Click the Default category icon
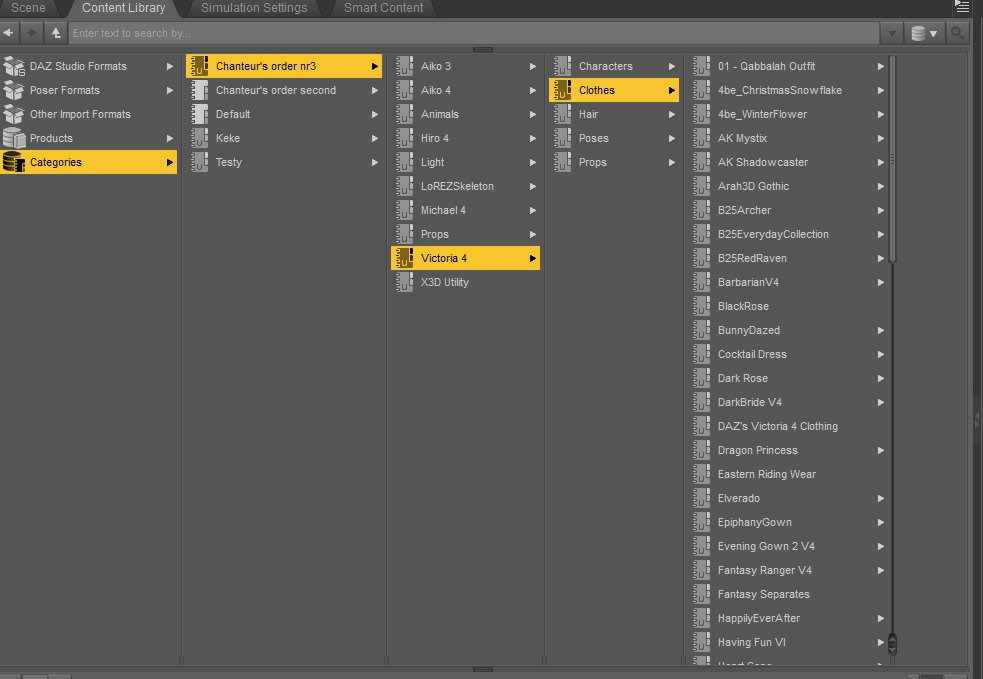 click(x=199, y=114)
